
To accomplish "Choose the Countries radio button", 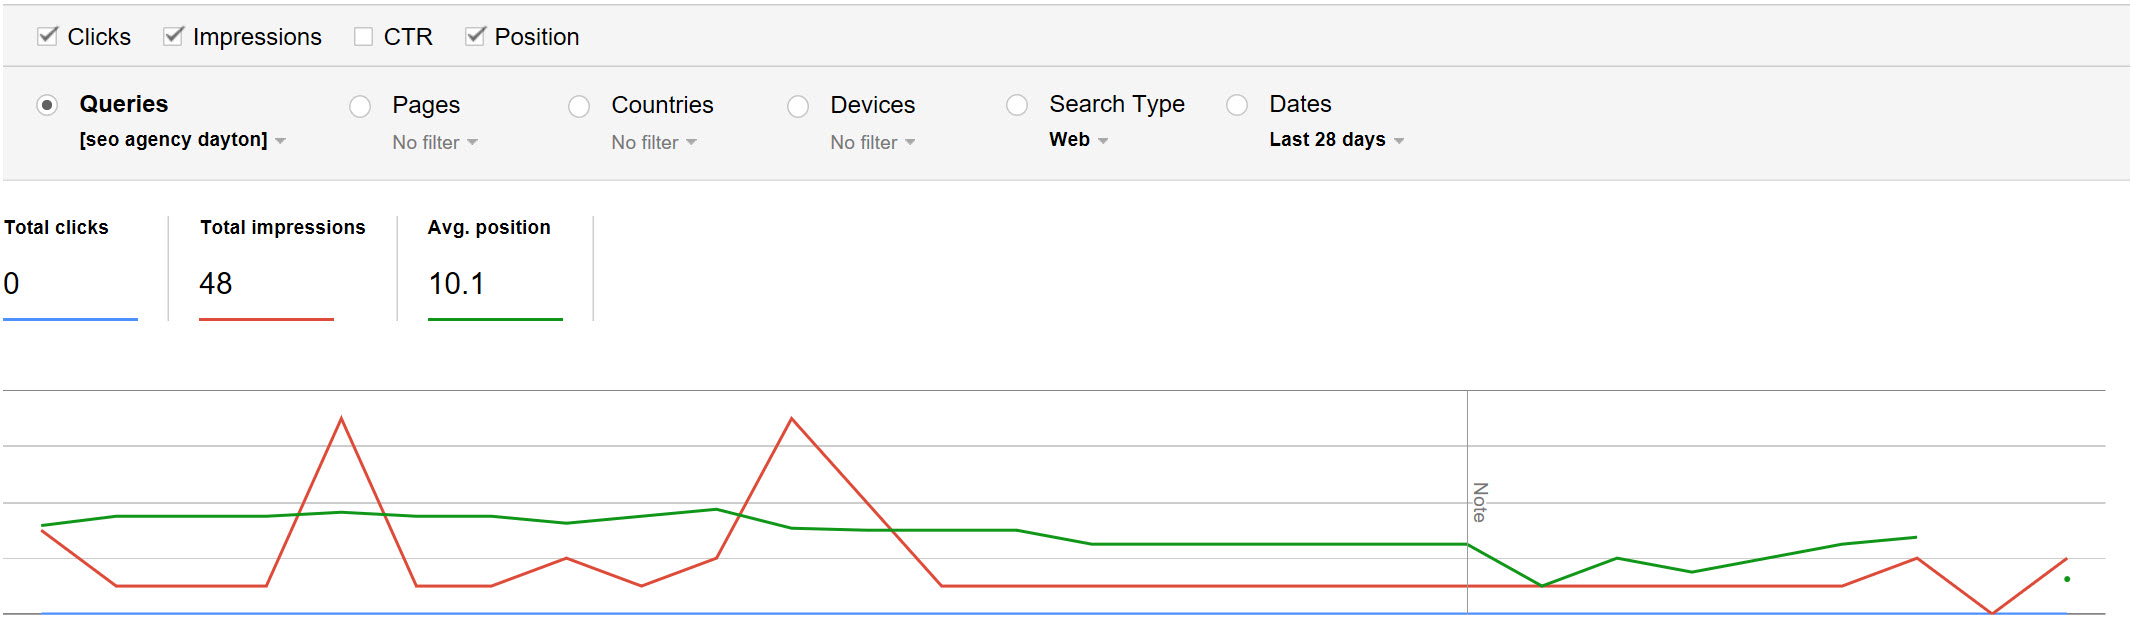I will click(x=579, y=106).
